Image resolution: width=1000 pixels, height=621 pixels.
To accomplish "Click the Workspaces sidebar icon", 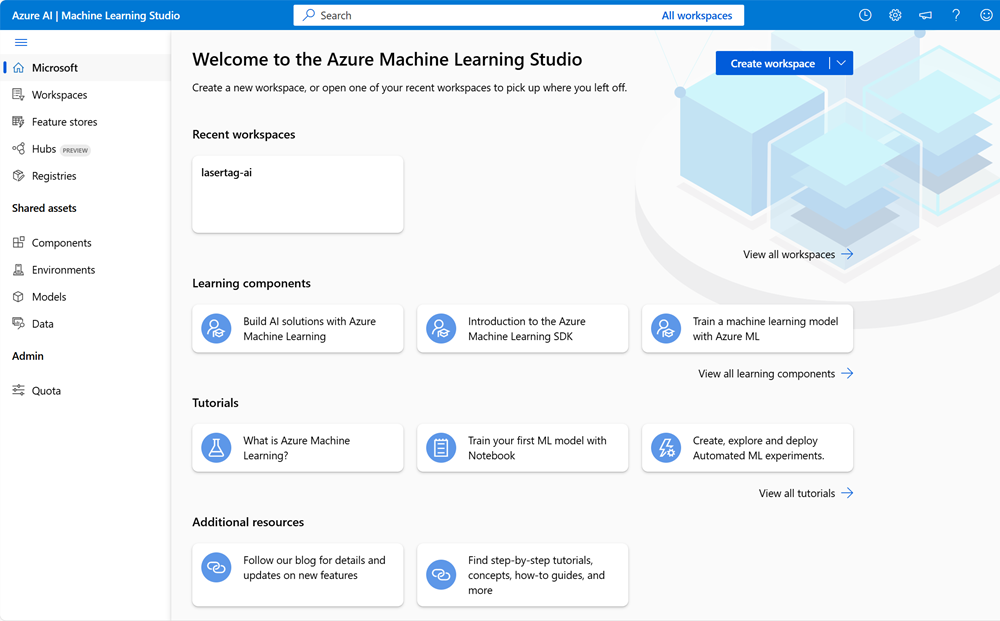I will pos(18,94).
